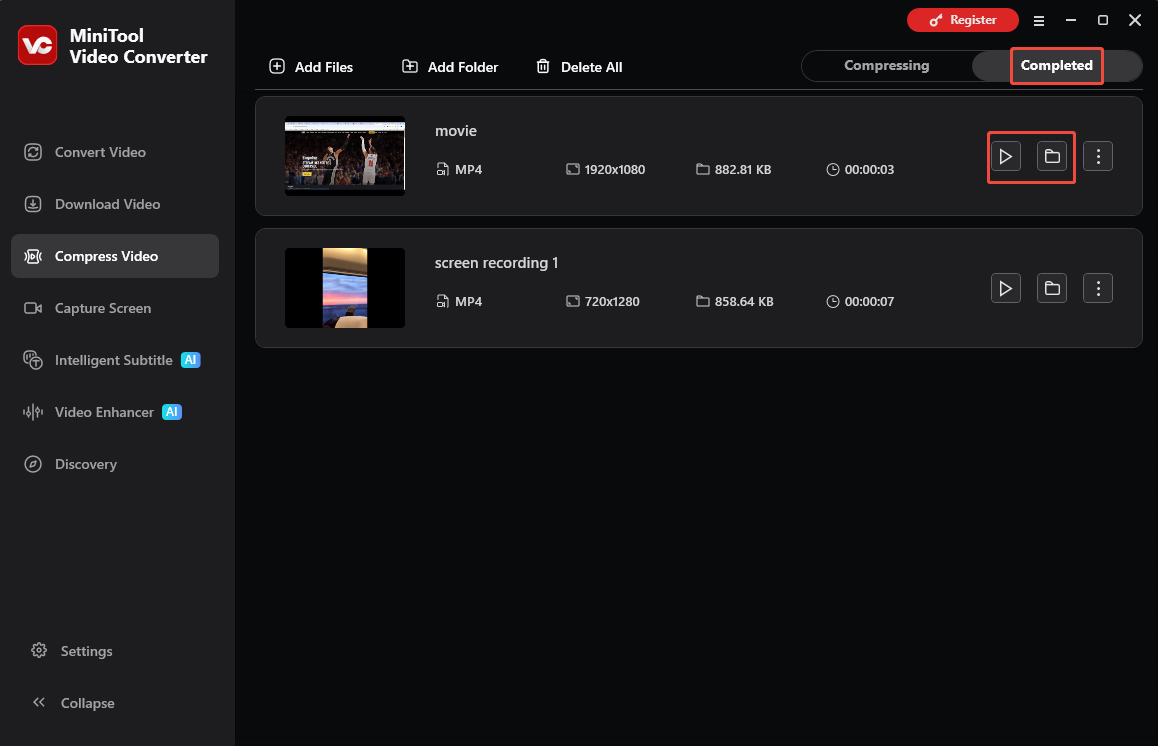Click the Add Folder icon
Image resolution: width=1158 pixels, height=746 pixels.
click(x=410, y=66)
